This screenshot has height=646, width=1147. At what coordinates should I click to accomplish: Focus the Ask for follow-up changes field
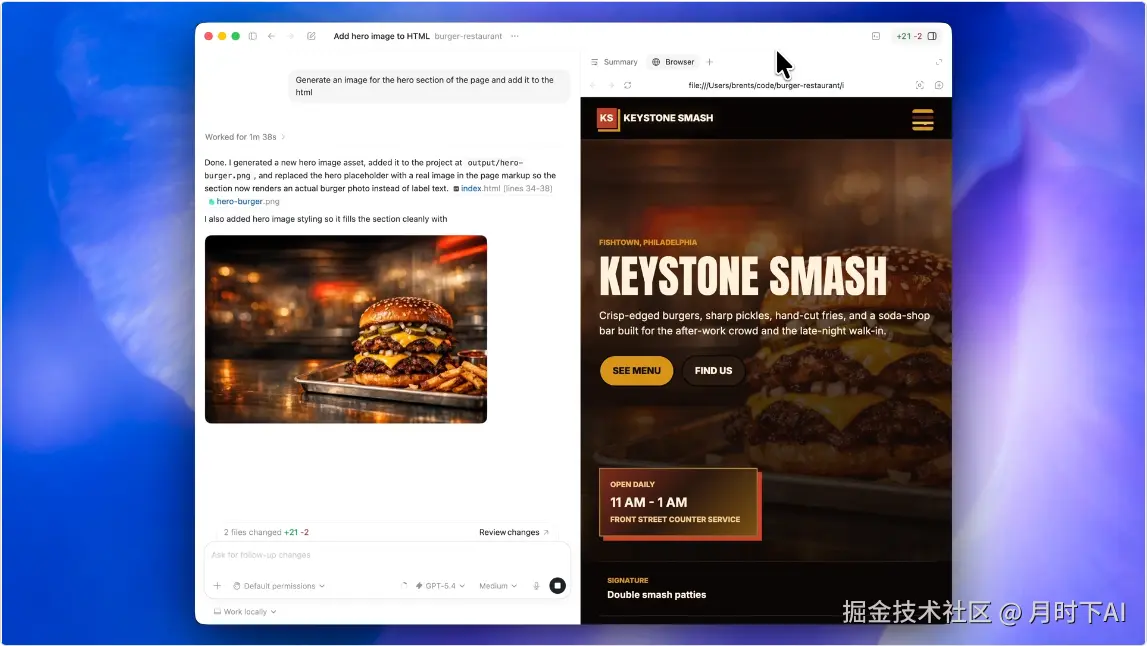[386, 555]
